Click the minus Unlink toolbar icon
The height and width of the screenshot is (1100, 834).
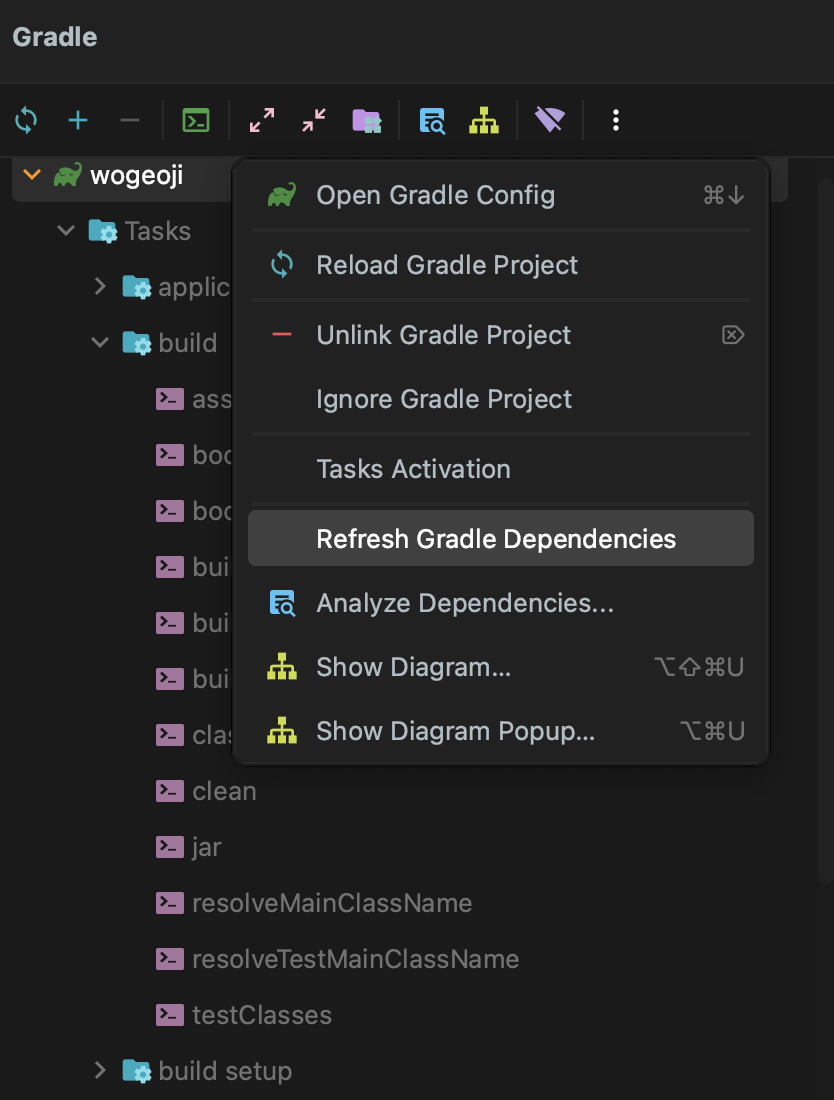point(130,120)
